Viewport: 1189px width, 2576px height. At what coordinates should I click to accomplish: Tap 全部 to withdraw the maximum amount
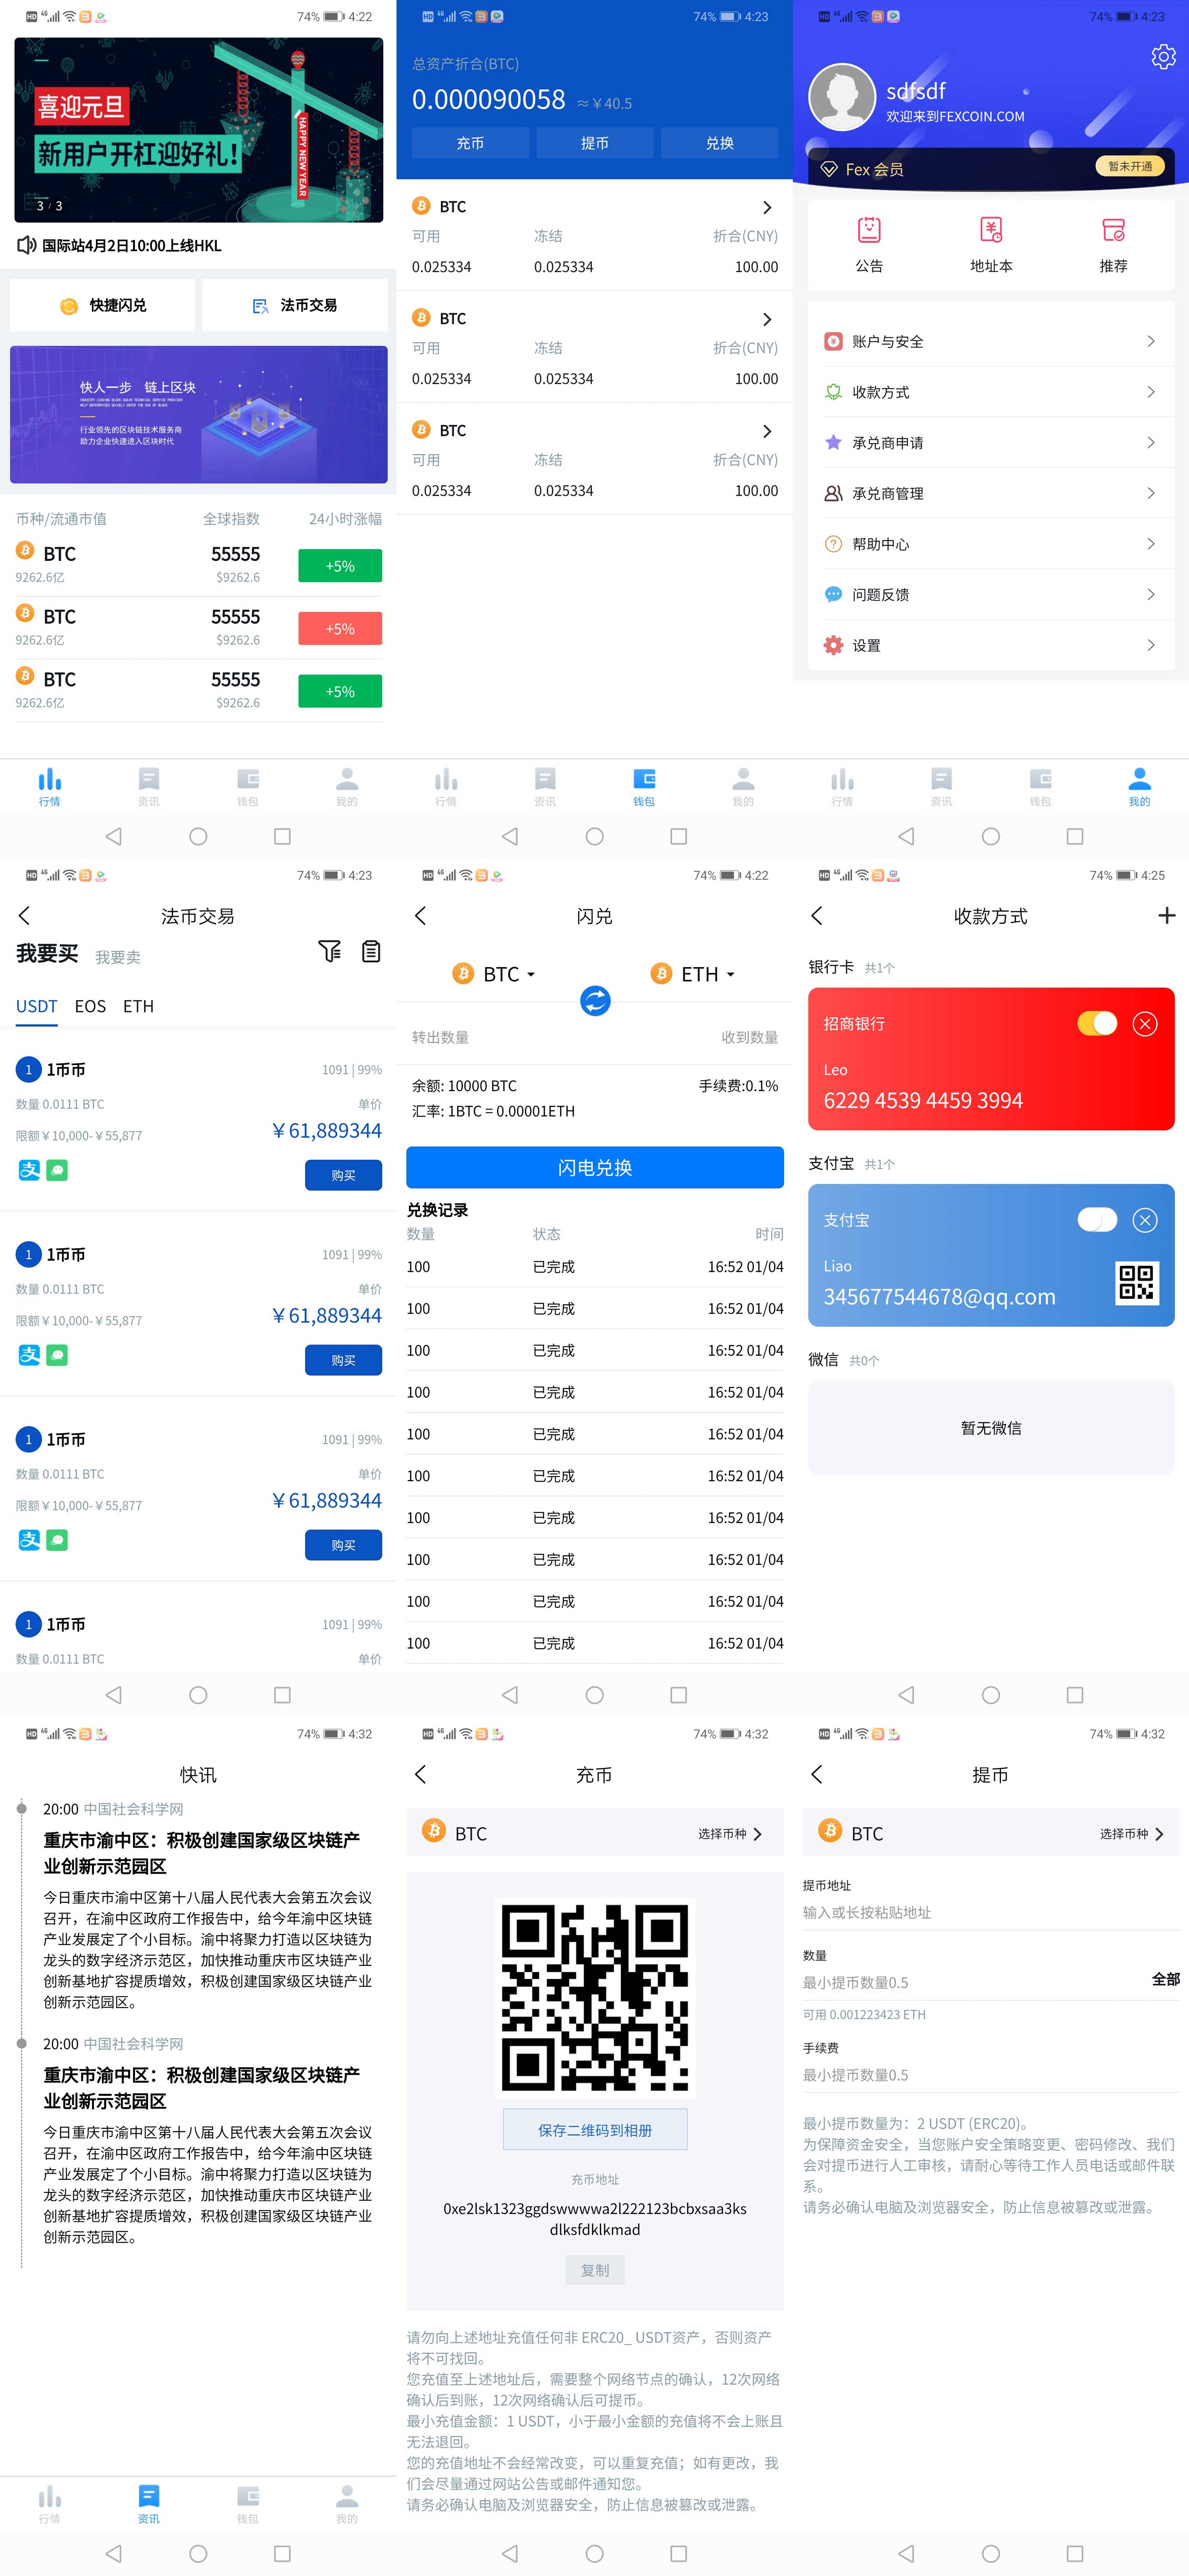pyautogui.click(x=1165, y=1979)
